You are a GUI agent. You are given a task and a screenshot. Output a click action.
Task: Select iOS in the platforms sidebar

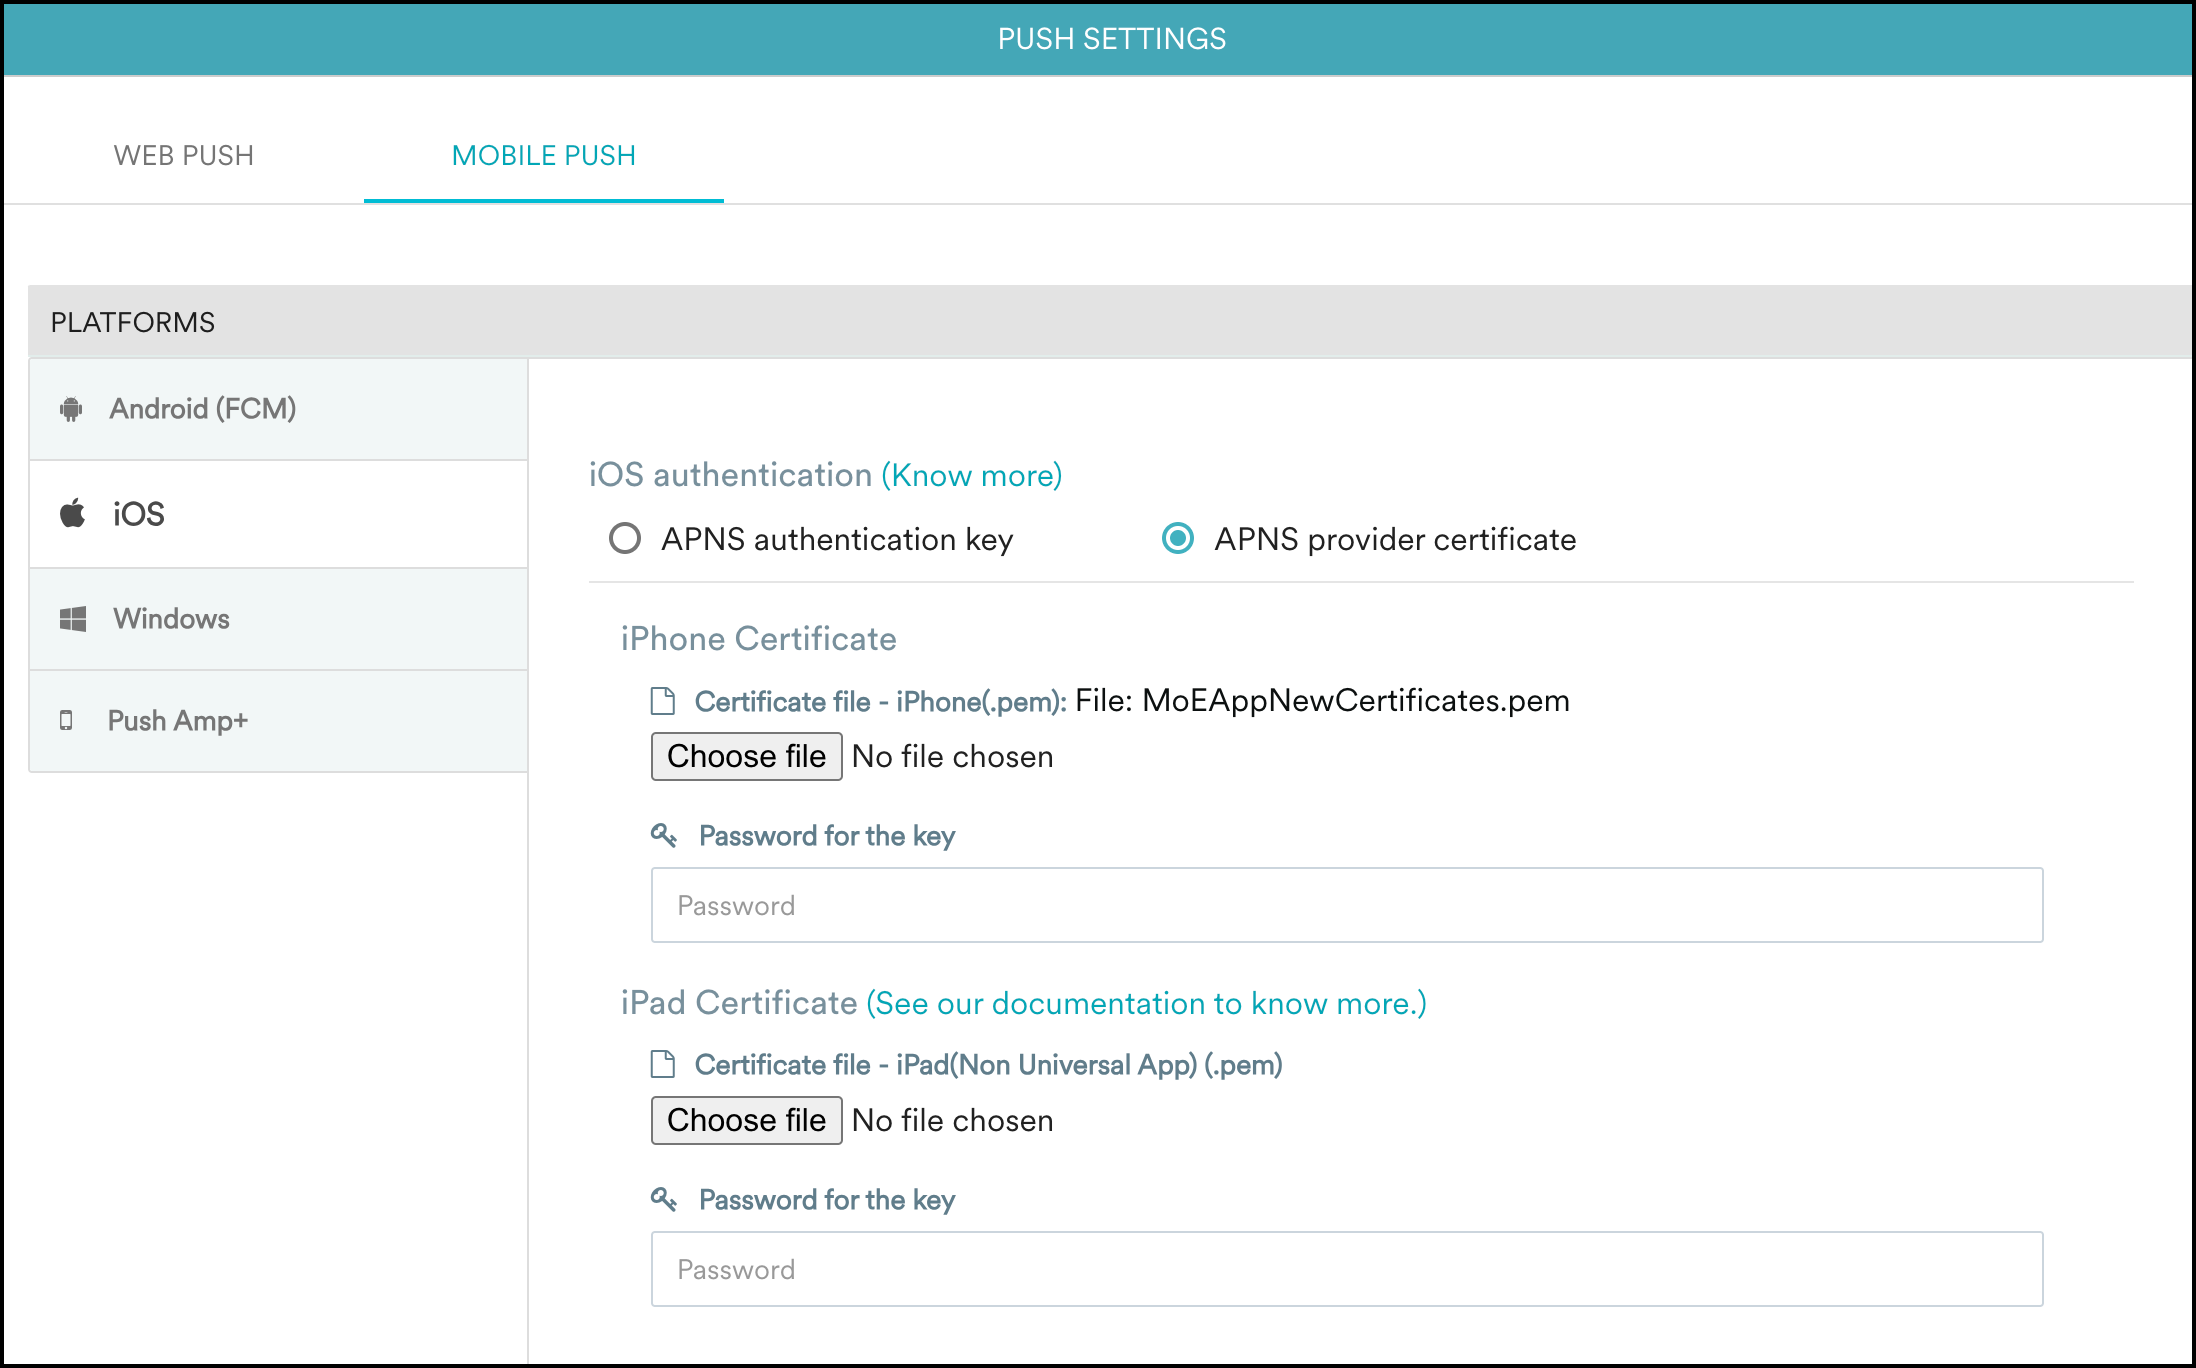click(x=138, y=512)
